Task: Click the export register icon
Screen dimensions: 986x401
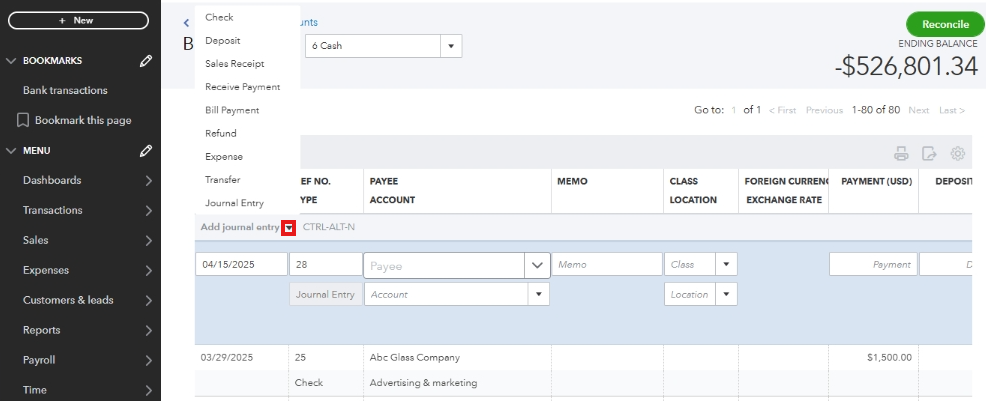Action: click(929, 153)
